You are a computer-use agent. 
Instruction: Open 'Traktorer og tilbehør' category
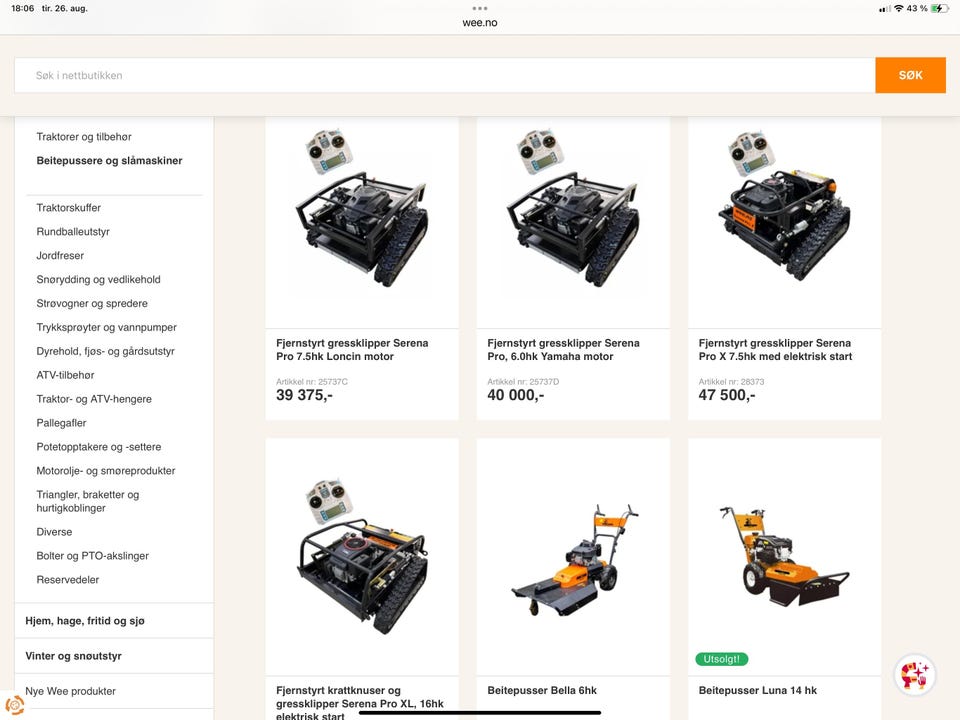(84, 137)
